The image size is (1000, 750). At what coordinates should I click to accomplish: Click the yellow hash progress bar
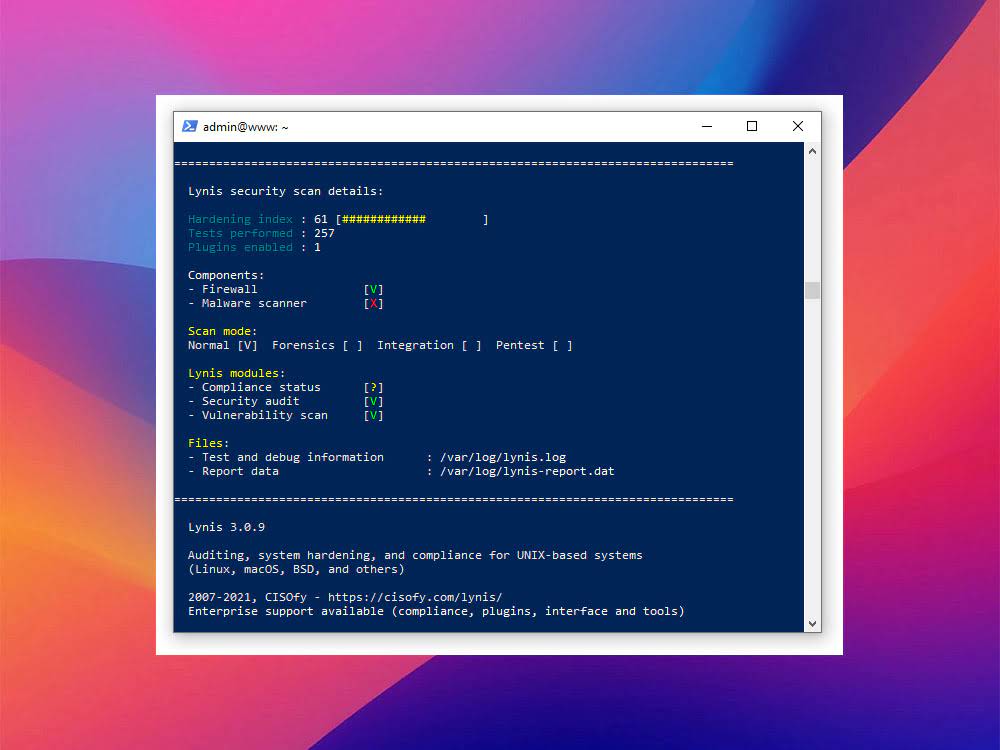[x=384, y=219]
